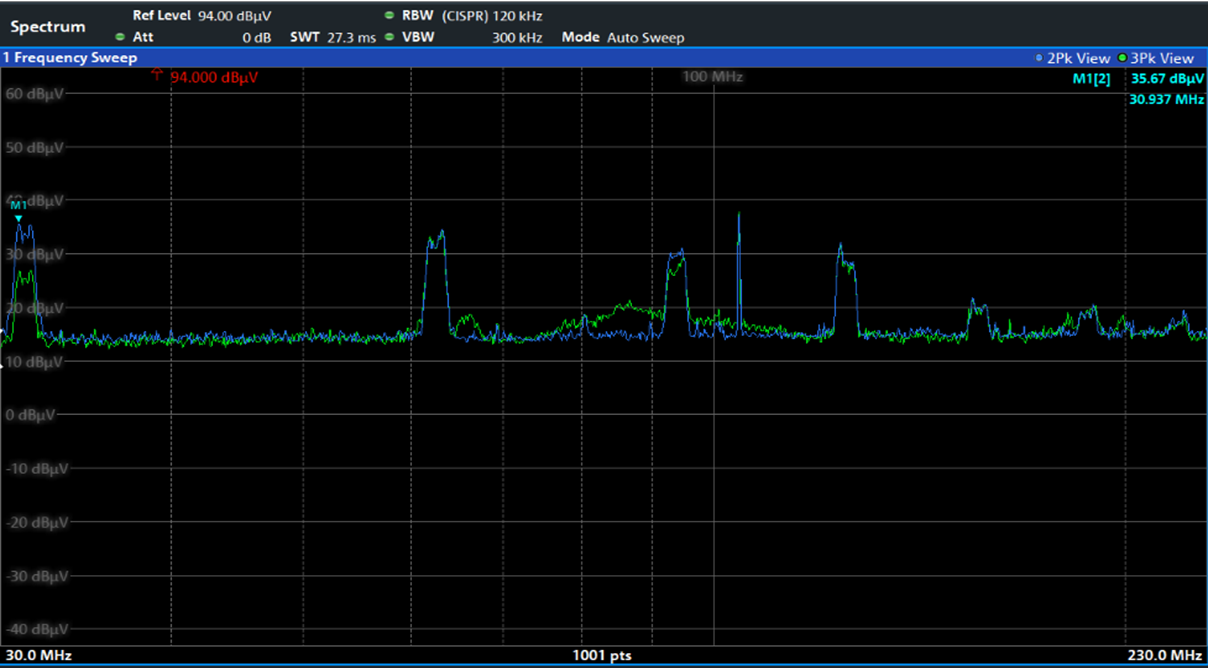Viewport: 1208px width, 668px height.
Task: Click the 30.0 MHz start frequency label
Action: [38, 655]
